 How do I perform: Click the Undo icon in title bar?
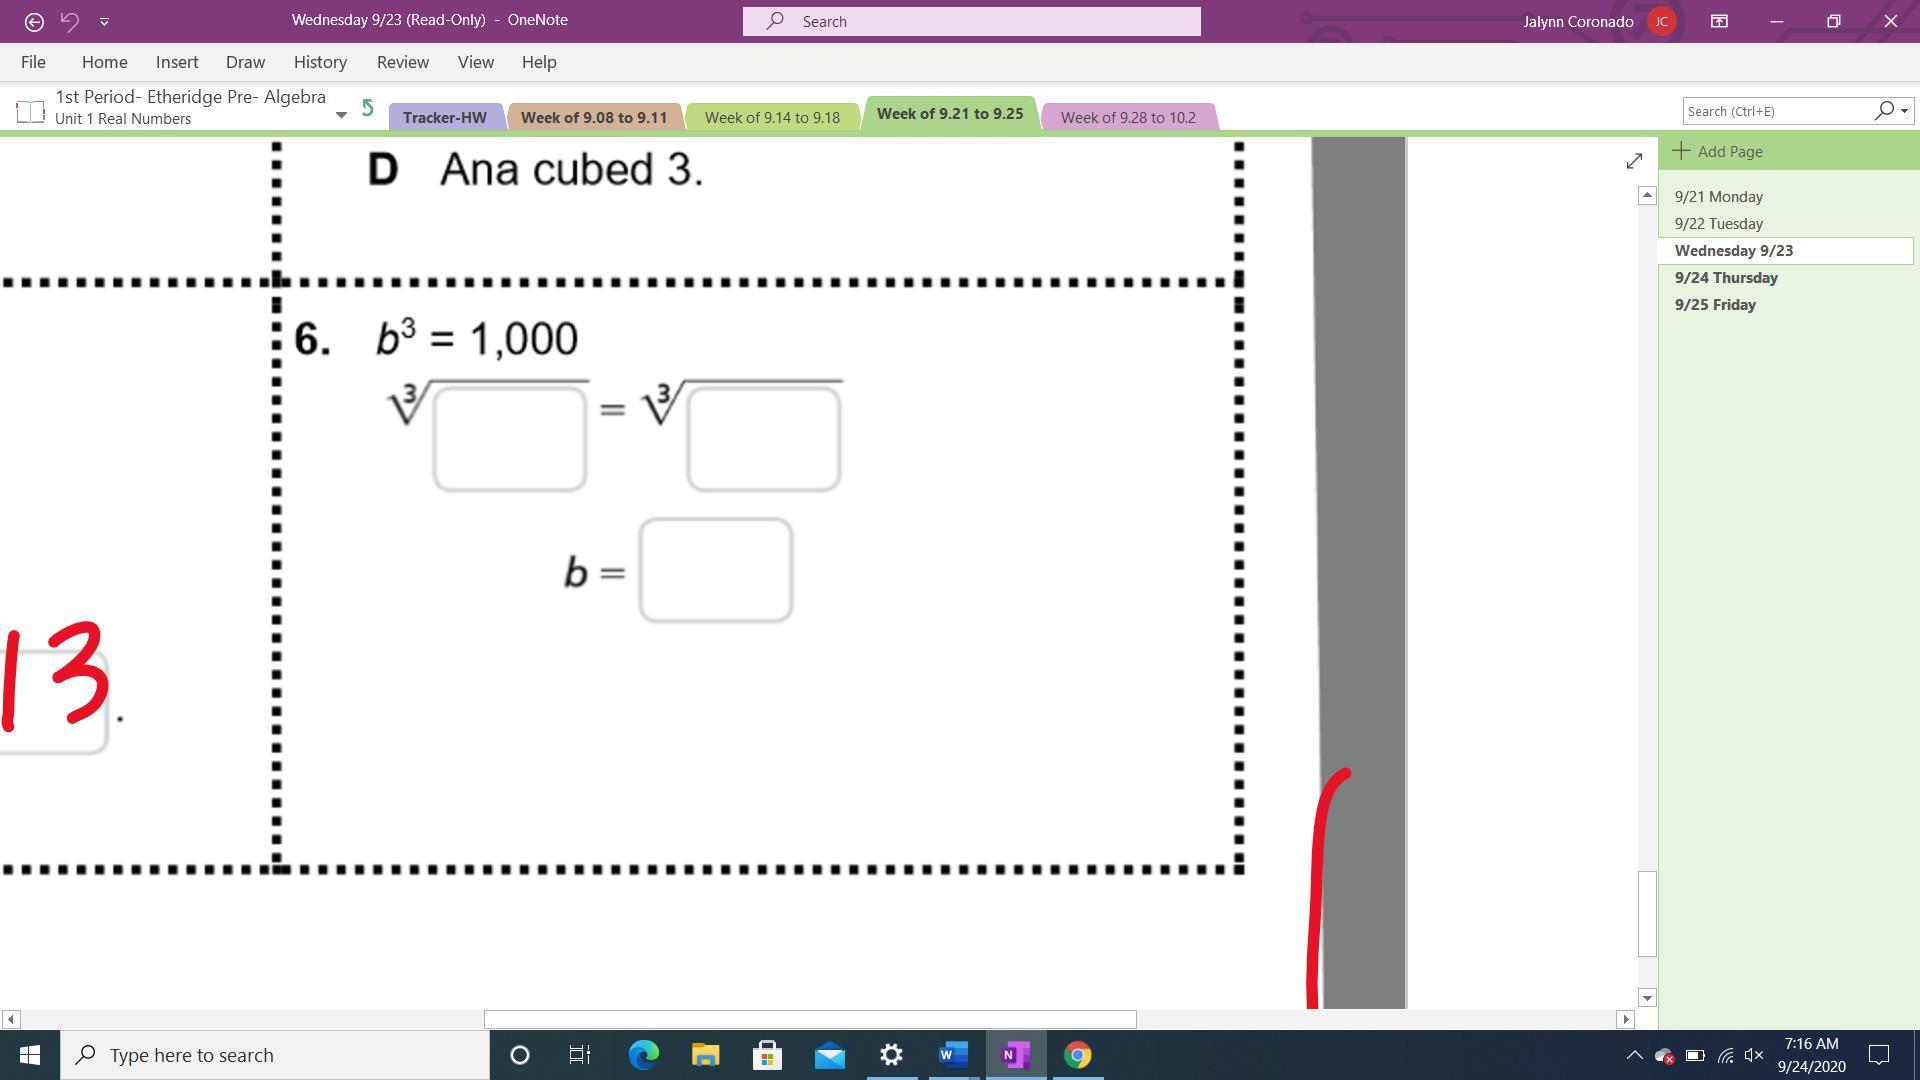pos(69,21)
